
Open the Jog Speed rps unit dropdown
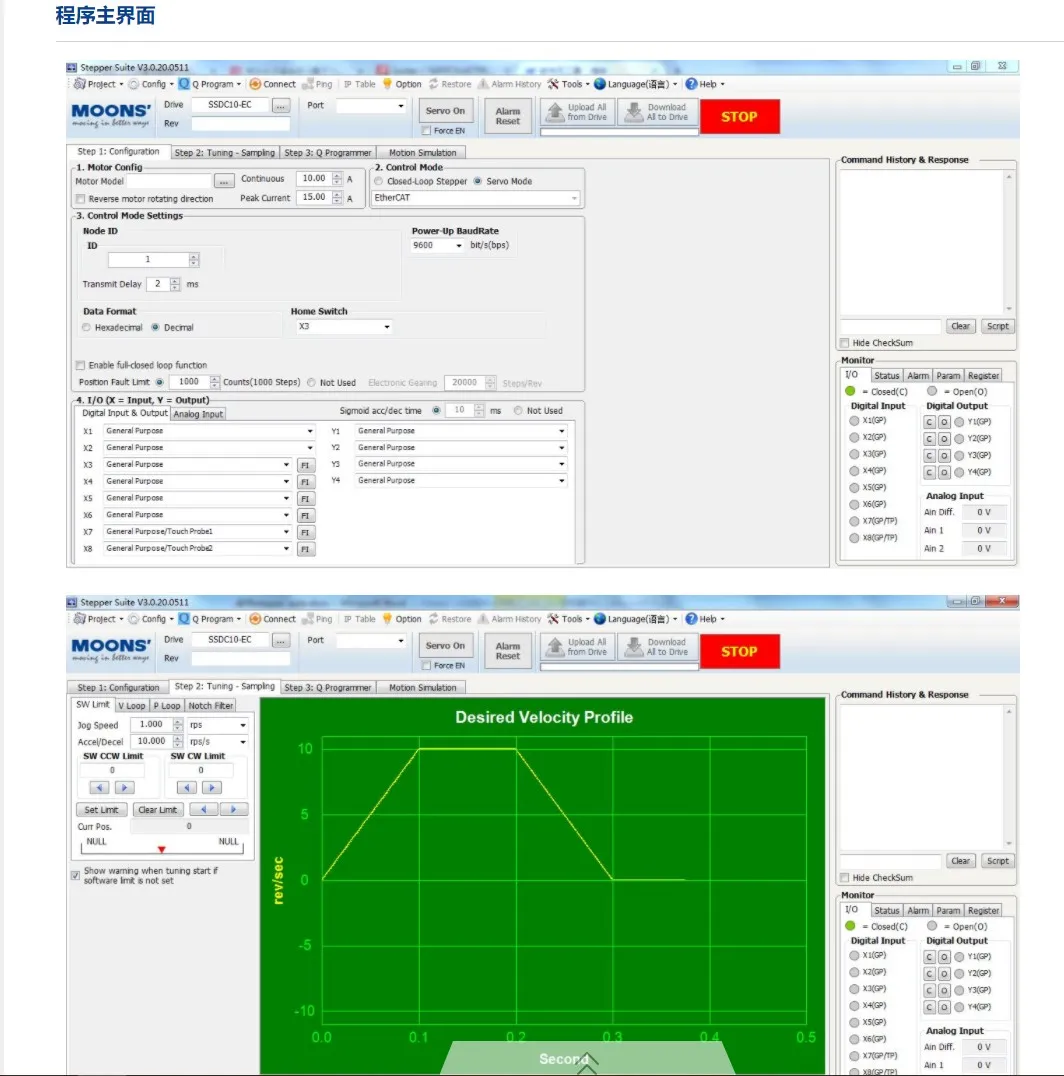click(x=218, y=725)
